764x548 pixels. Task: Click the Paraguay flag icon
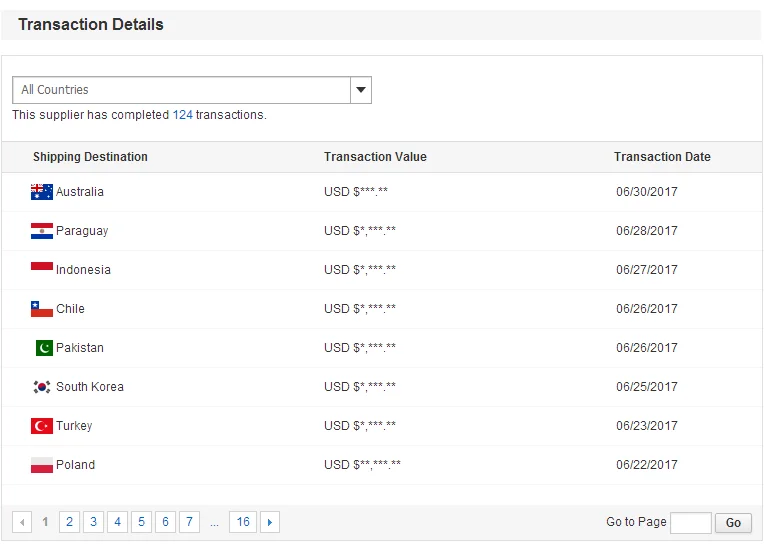tap(41, 231)
